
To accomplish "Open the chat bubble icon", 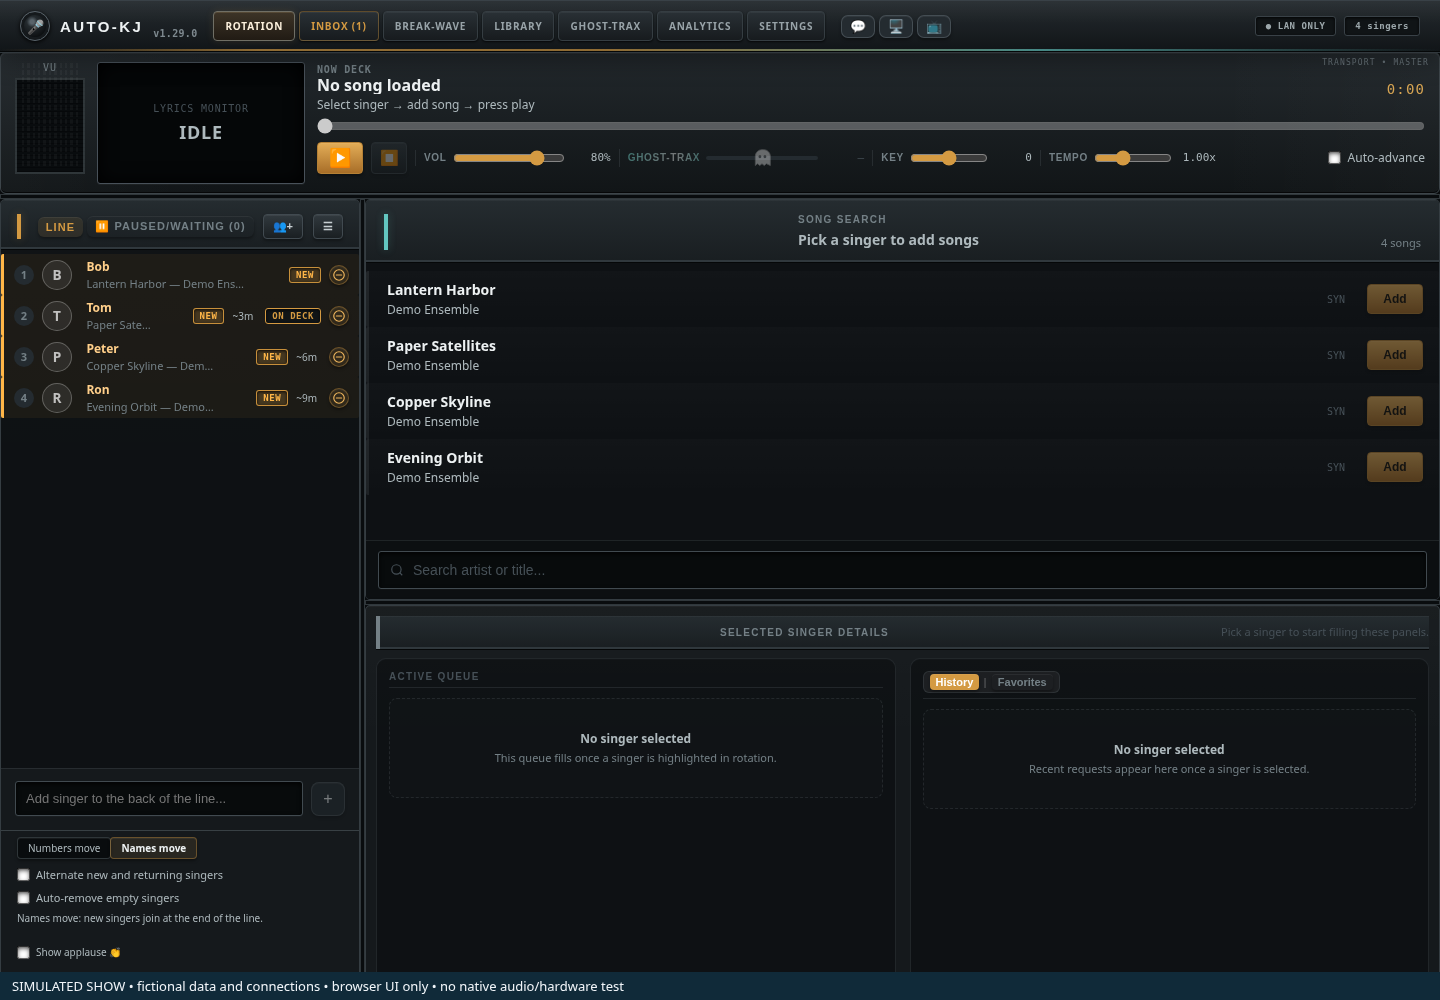I will click(858, 27).
